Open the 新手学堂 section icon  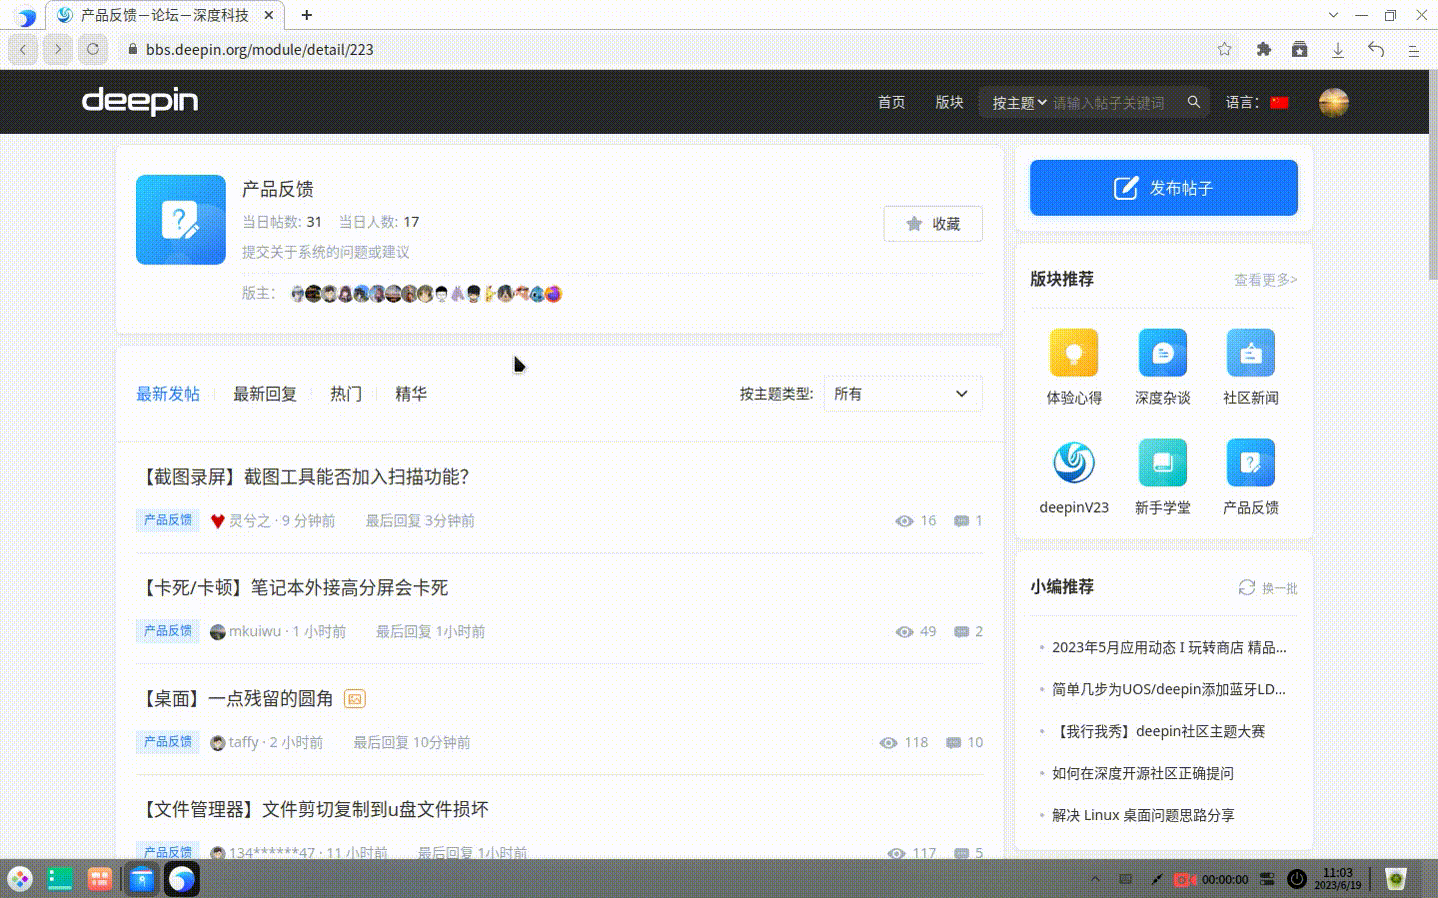pos(1162,462)
